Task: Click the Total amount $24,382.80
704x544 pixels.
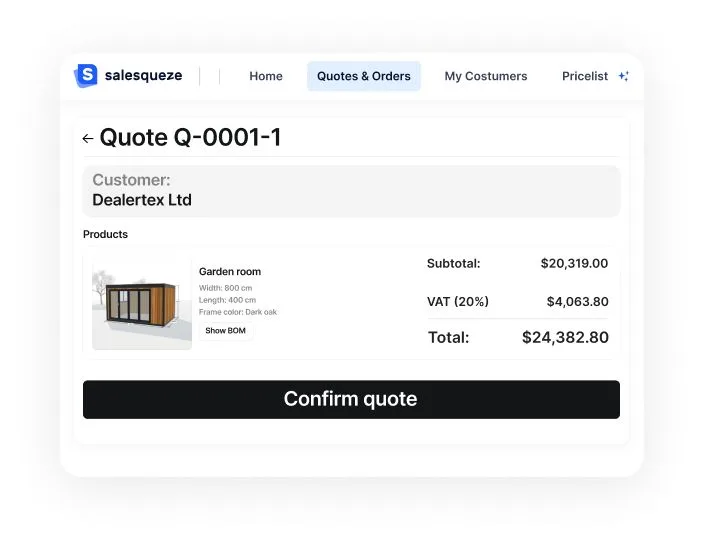Action: click(x=565, y=338)
